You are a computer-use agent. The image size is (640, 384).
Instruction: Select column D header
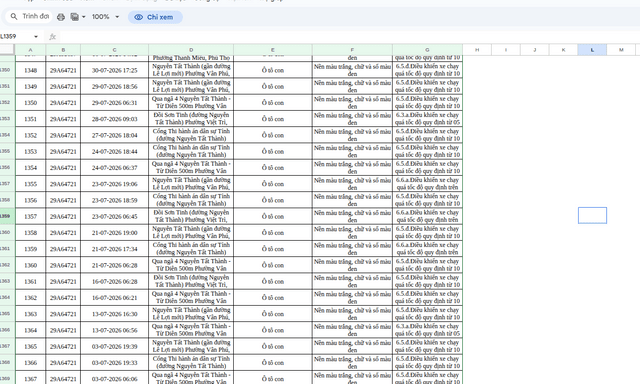point(191,50)
